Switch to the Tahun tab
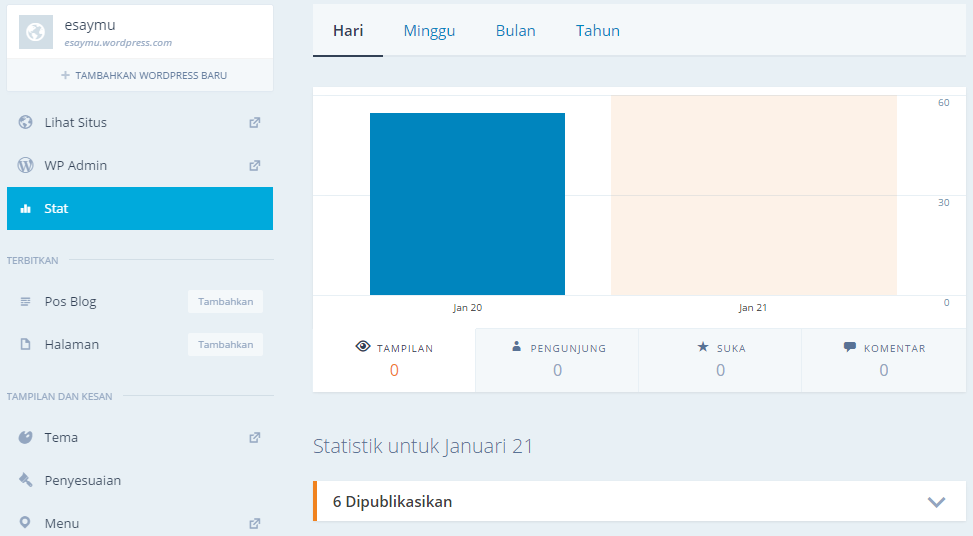This screenshot has height=536, width=973. [x=598, y=30]
